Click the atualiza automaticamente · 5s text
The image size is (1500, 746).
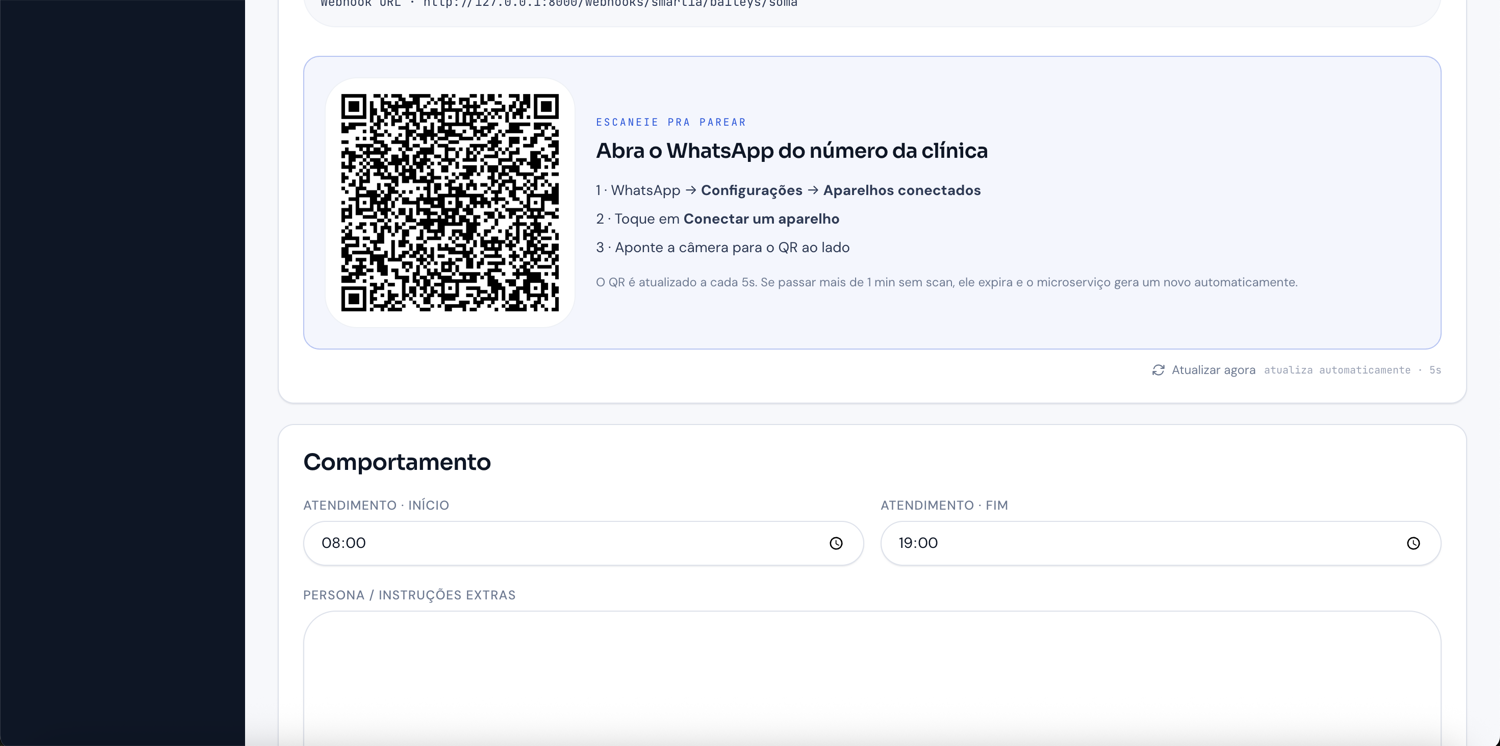click(x=1352, y=370)
